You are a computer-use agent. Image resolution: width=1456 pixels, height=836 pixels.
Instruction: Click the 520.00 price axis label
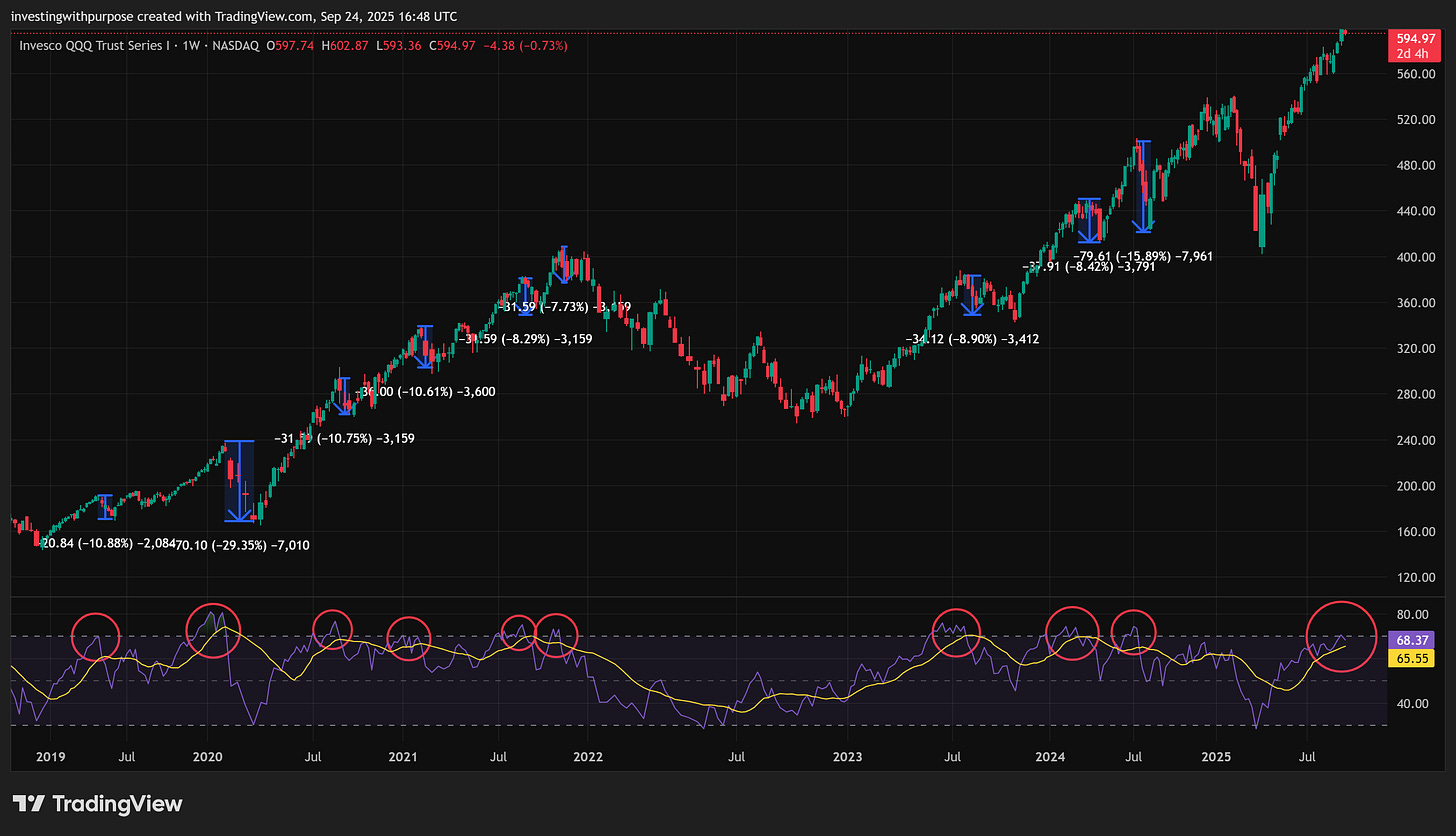[x=1417, y=120]
